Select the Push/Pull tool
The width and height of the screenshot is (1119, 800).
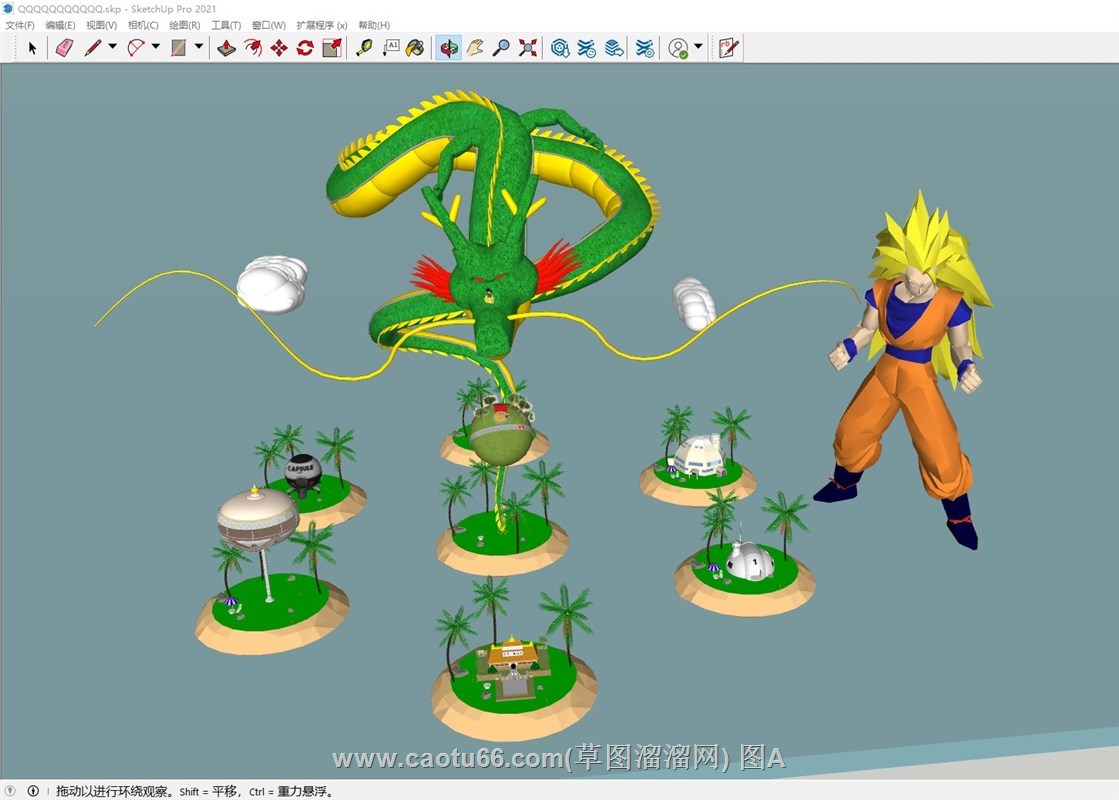(x=227, y=49)
